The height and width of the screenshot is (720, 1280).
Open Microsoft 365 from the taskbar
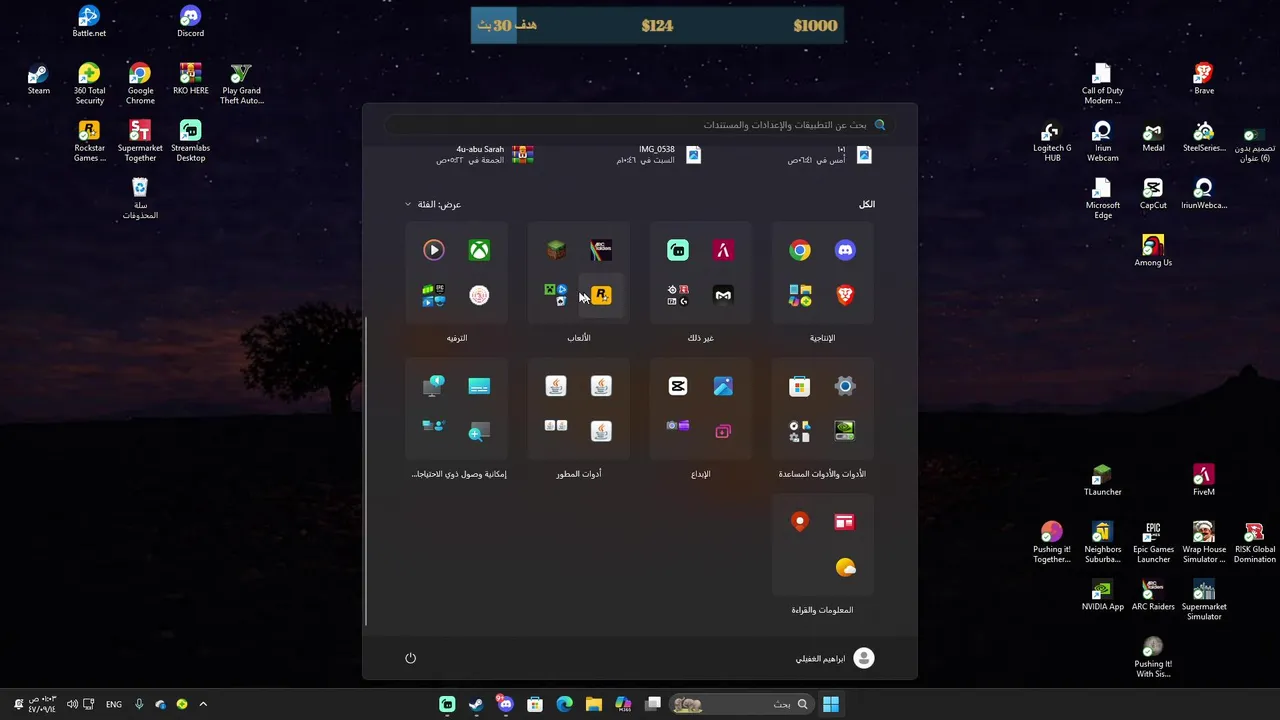click(x=623, y=704)
